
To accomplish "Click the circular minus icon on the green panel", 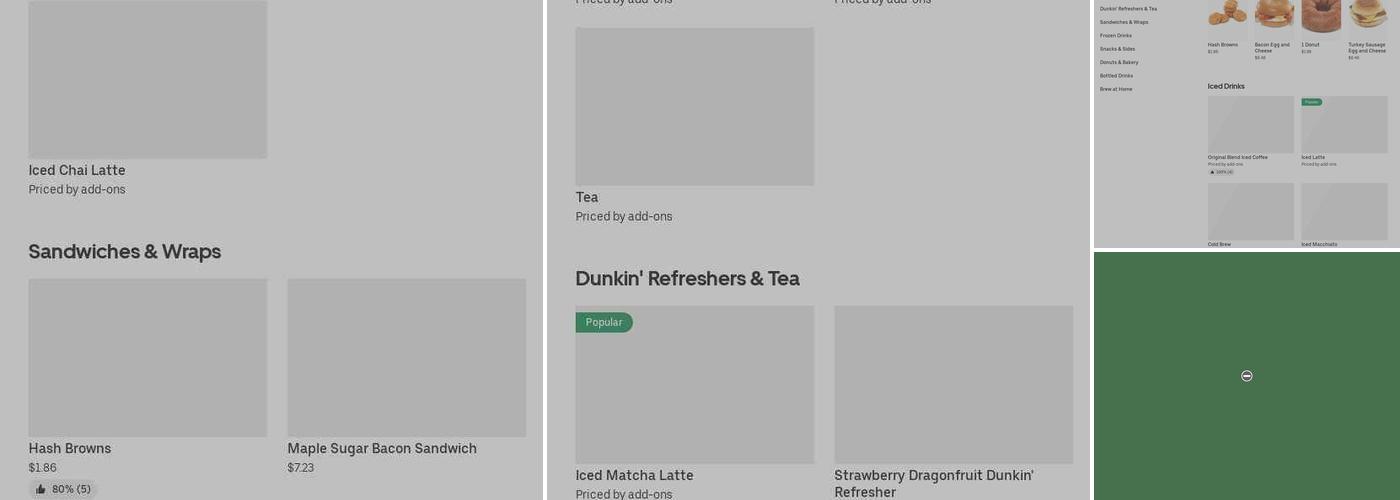I will click(1246, 376).
